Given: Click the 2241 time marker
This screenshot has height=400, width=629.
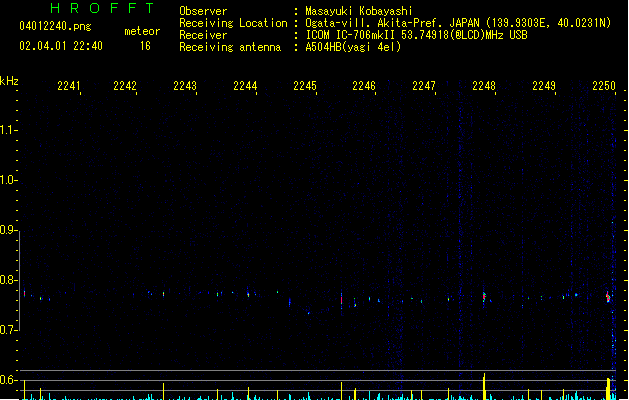Looking at the screenshot, I should pyautogui.click(x=69, y=86).
